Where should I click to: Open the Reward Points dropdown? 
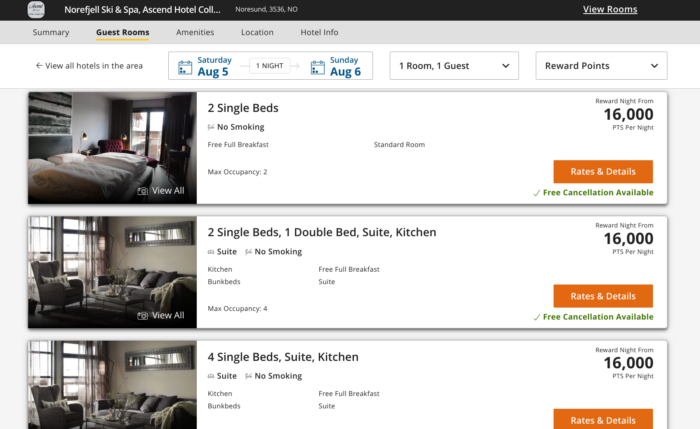[x=601, y=66]
